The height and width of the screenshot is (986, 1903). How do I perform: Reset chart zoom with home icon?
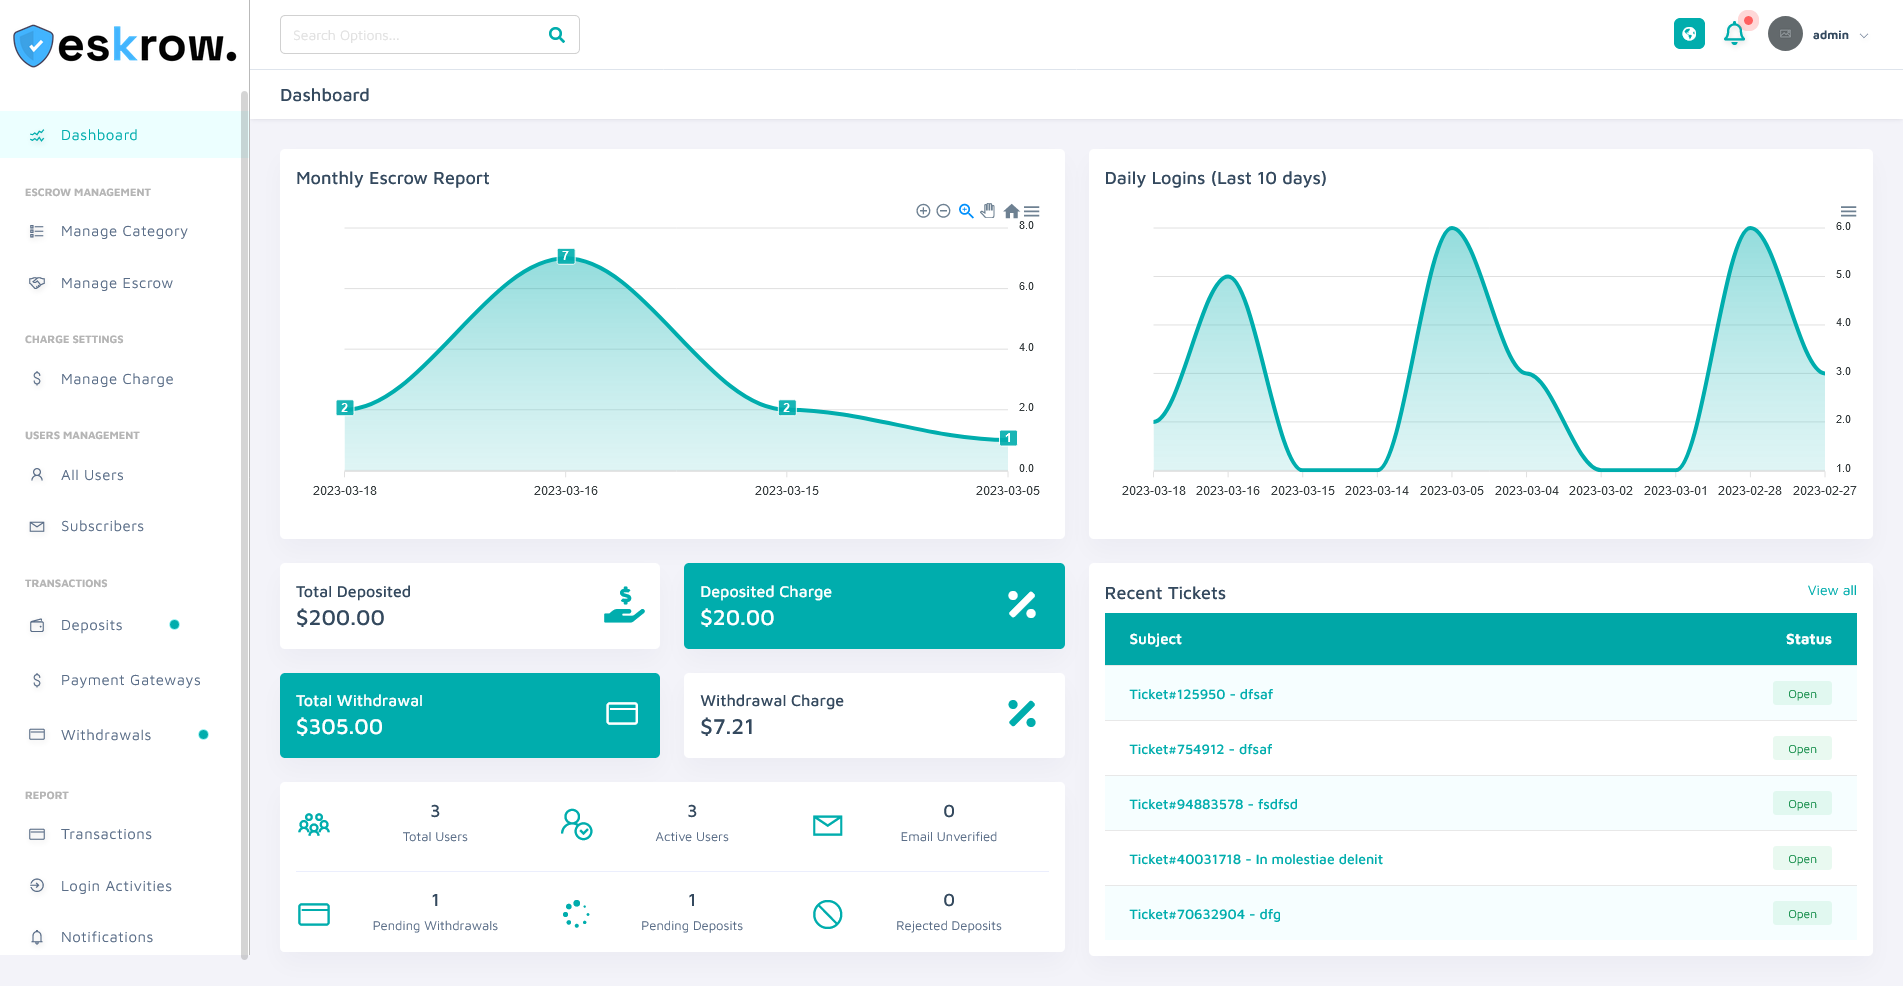tap(1011, 211)
